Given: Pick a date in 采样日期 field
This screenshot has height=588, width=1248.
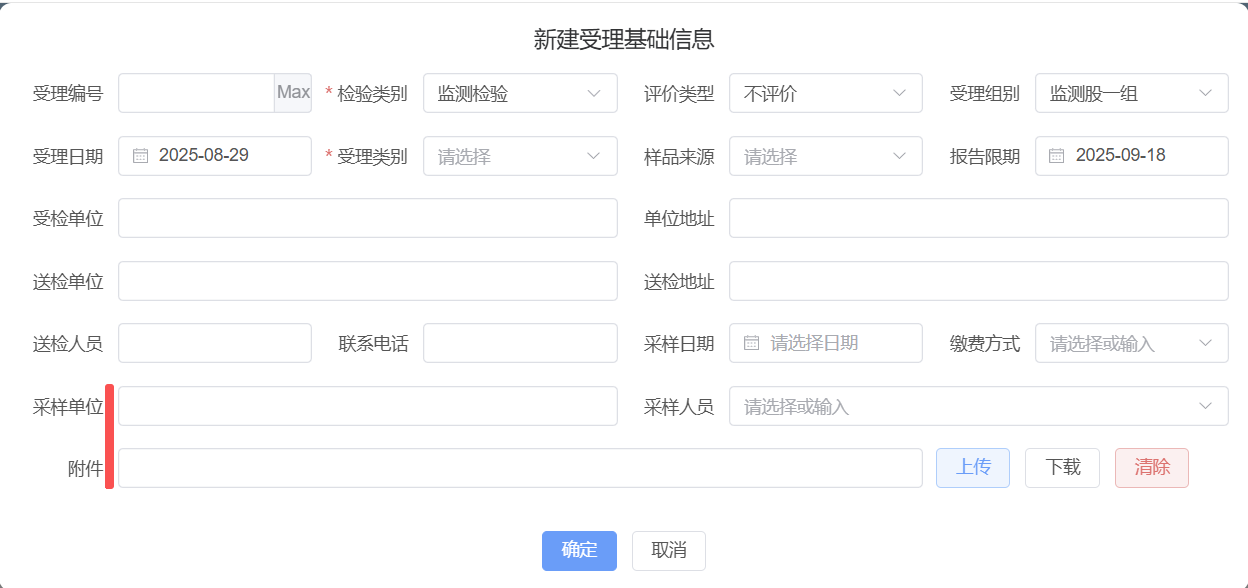Looking at the screenshot, I should pos(826,343).
